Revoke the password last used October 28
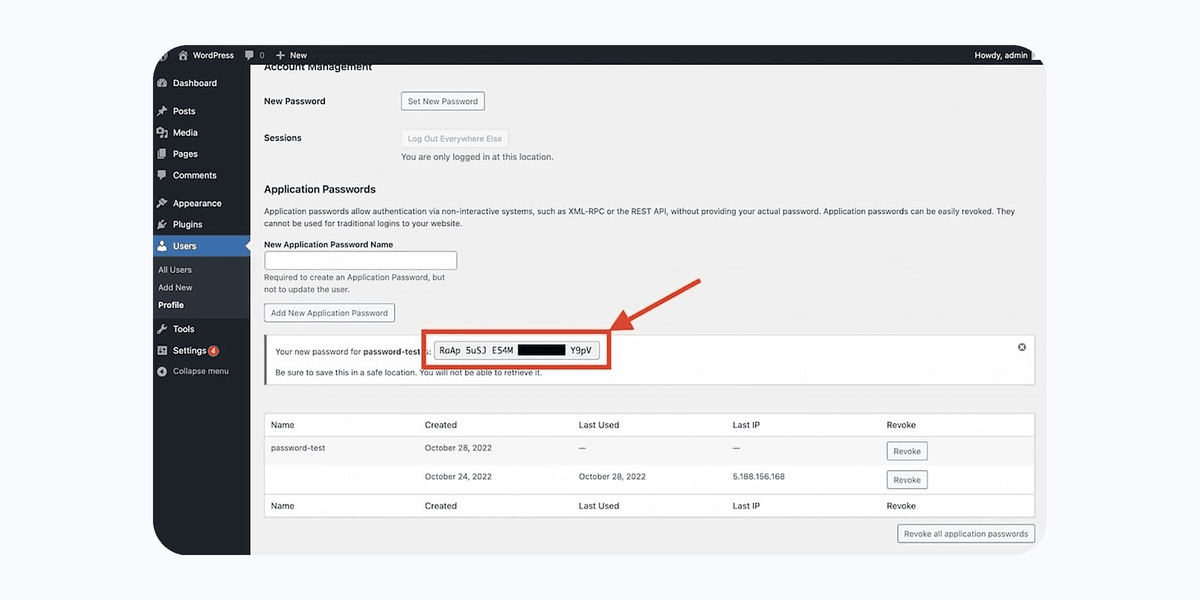Screen dimensions: 1200x600 (x=907, y=480)
